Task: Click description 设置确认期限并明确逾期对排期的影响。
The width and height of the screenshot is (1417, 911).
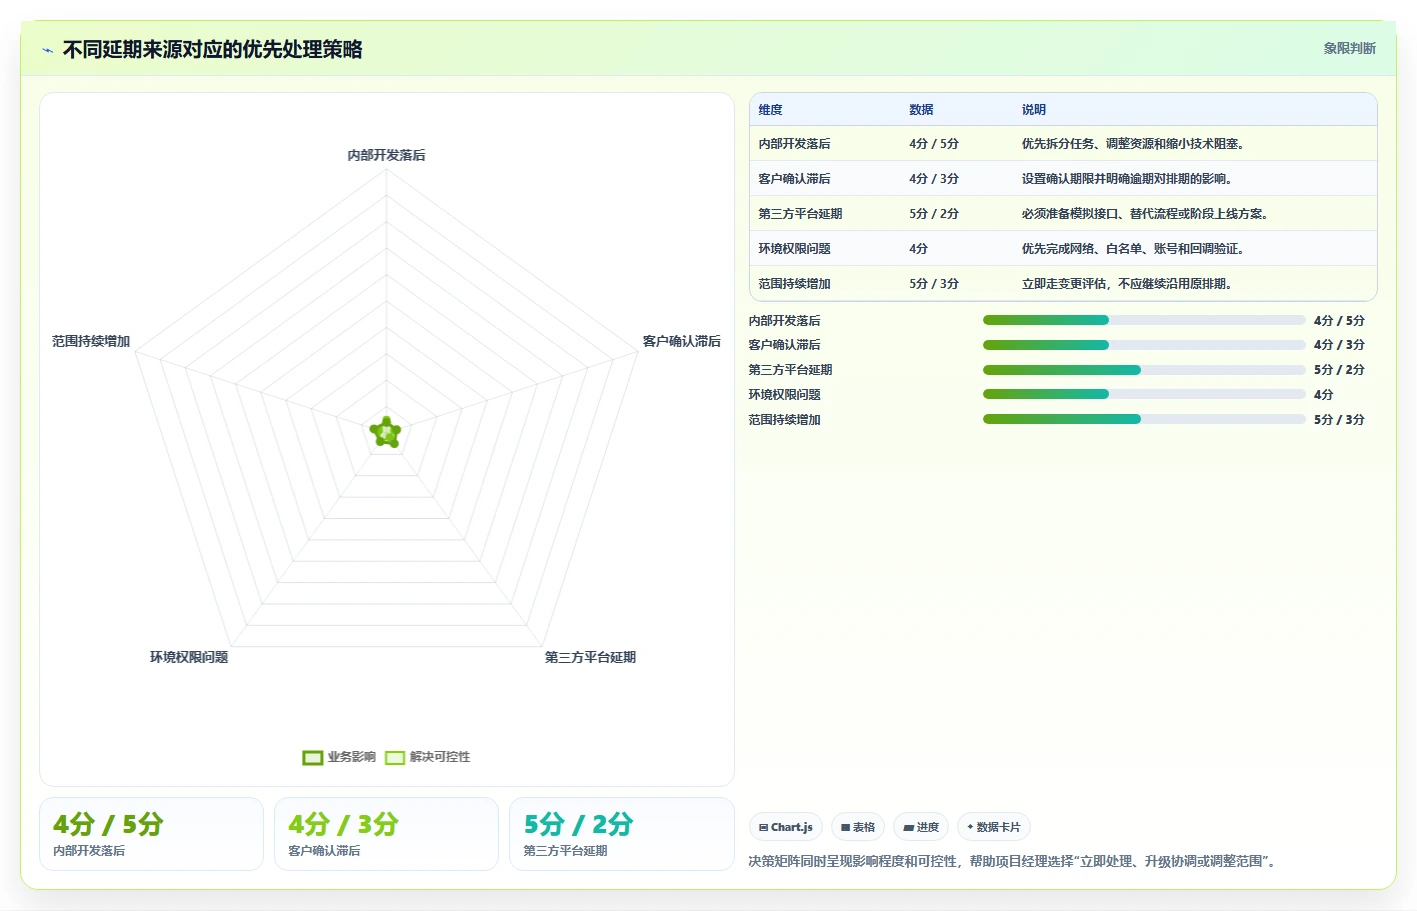Action: 1127,179
